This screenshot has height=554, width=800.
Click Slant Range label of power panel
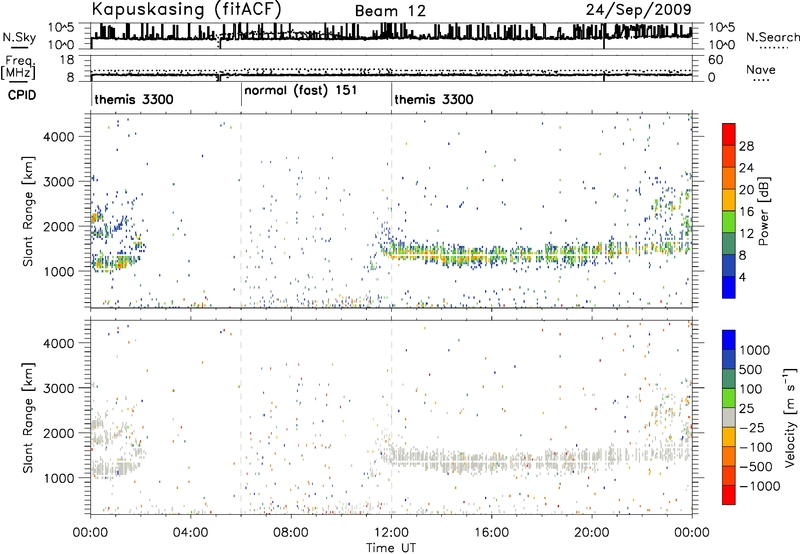(x=28, y=211)
